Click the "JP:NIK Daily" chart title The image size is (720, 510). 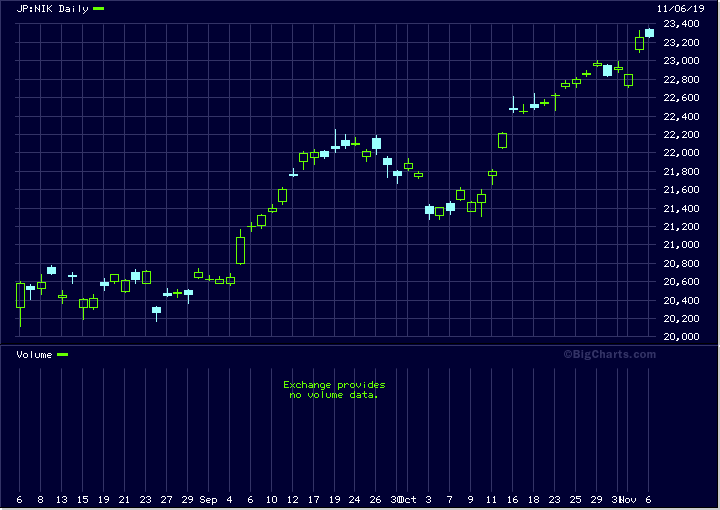(x=52, y=9)
